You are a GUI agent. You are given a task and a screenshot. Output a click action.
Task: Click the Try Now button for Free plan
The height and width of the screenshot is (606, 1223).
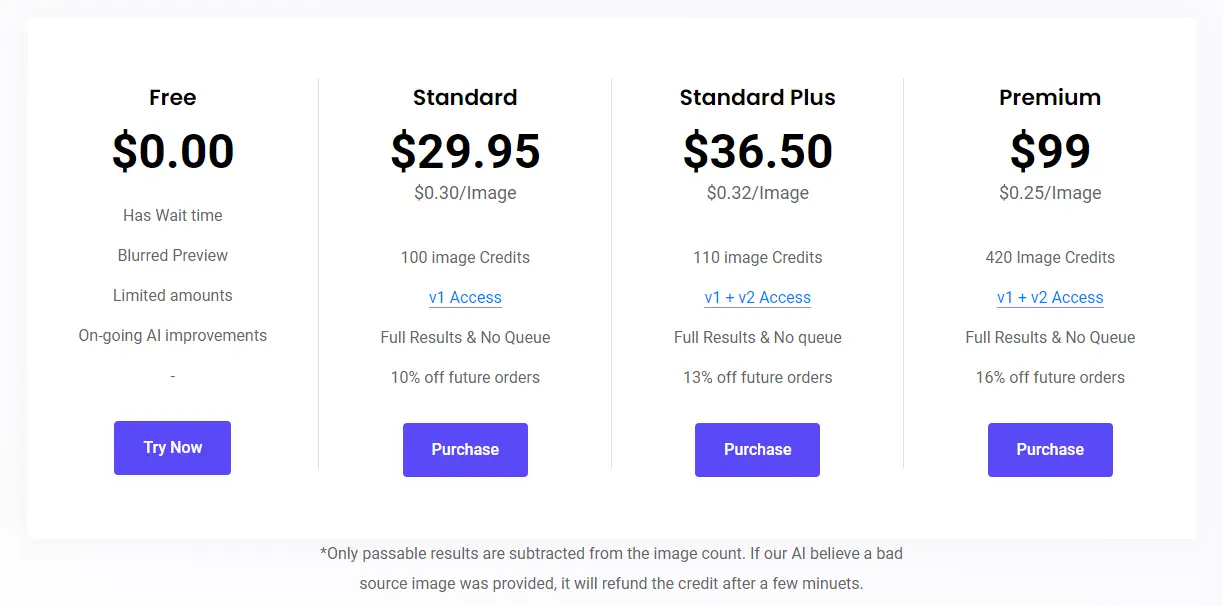click(172, 447)
